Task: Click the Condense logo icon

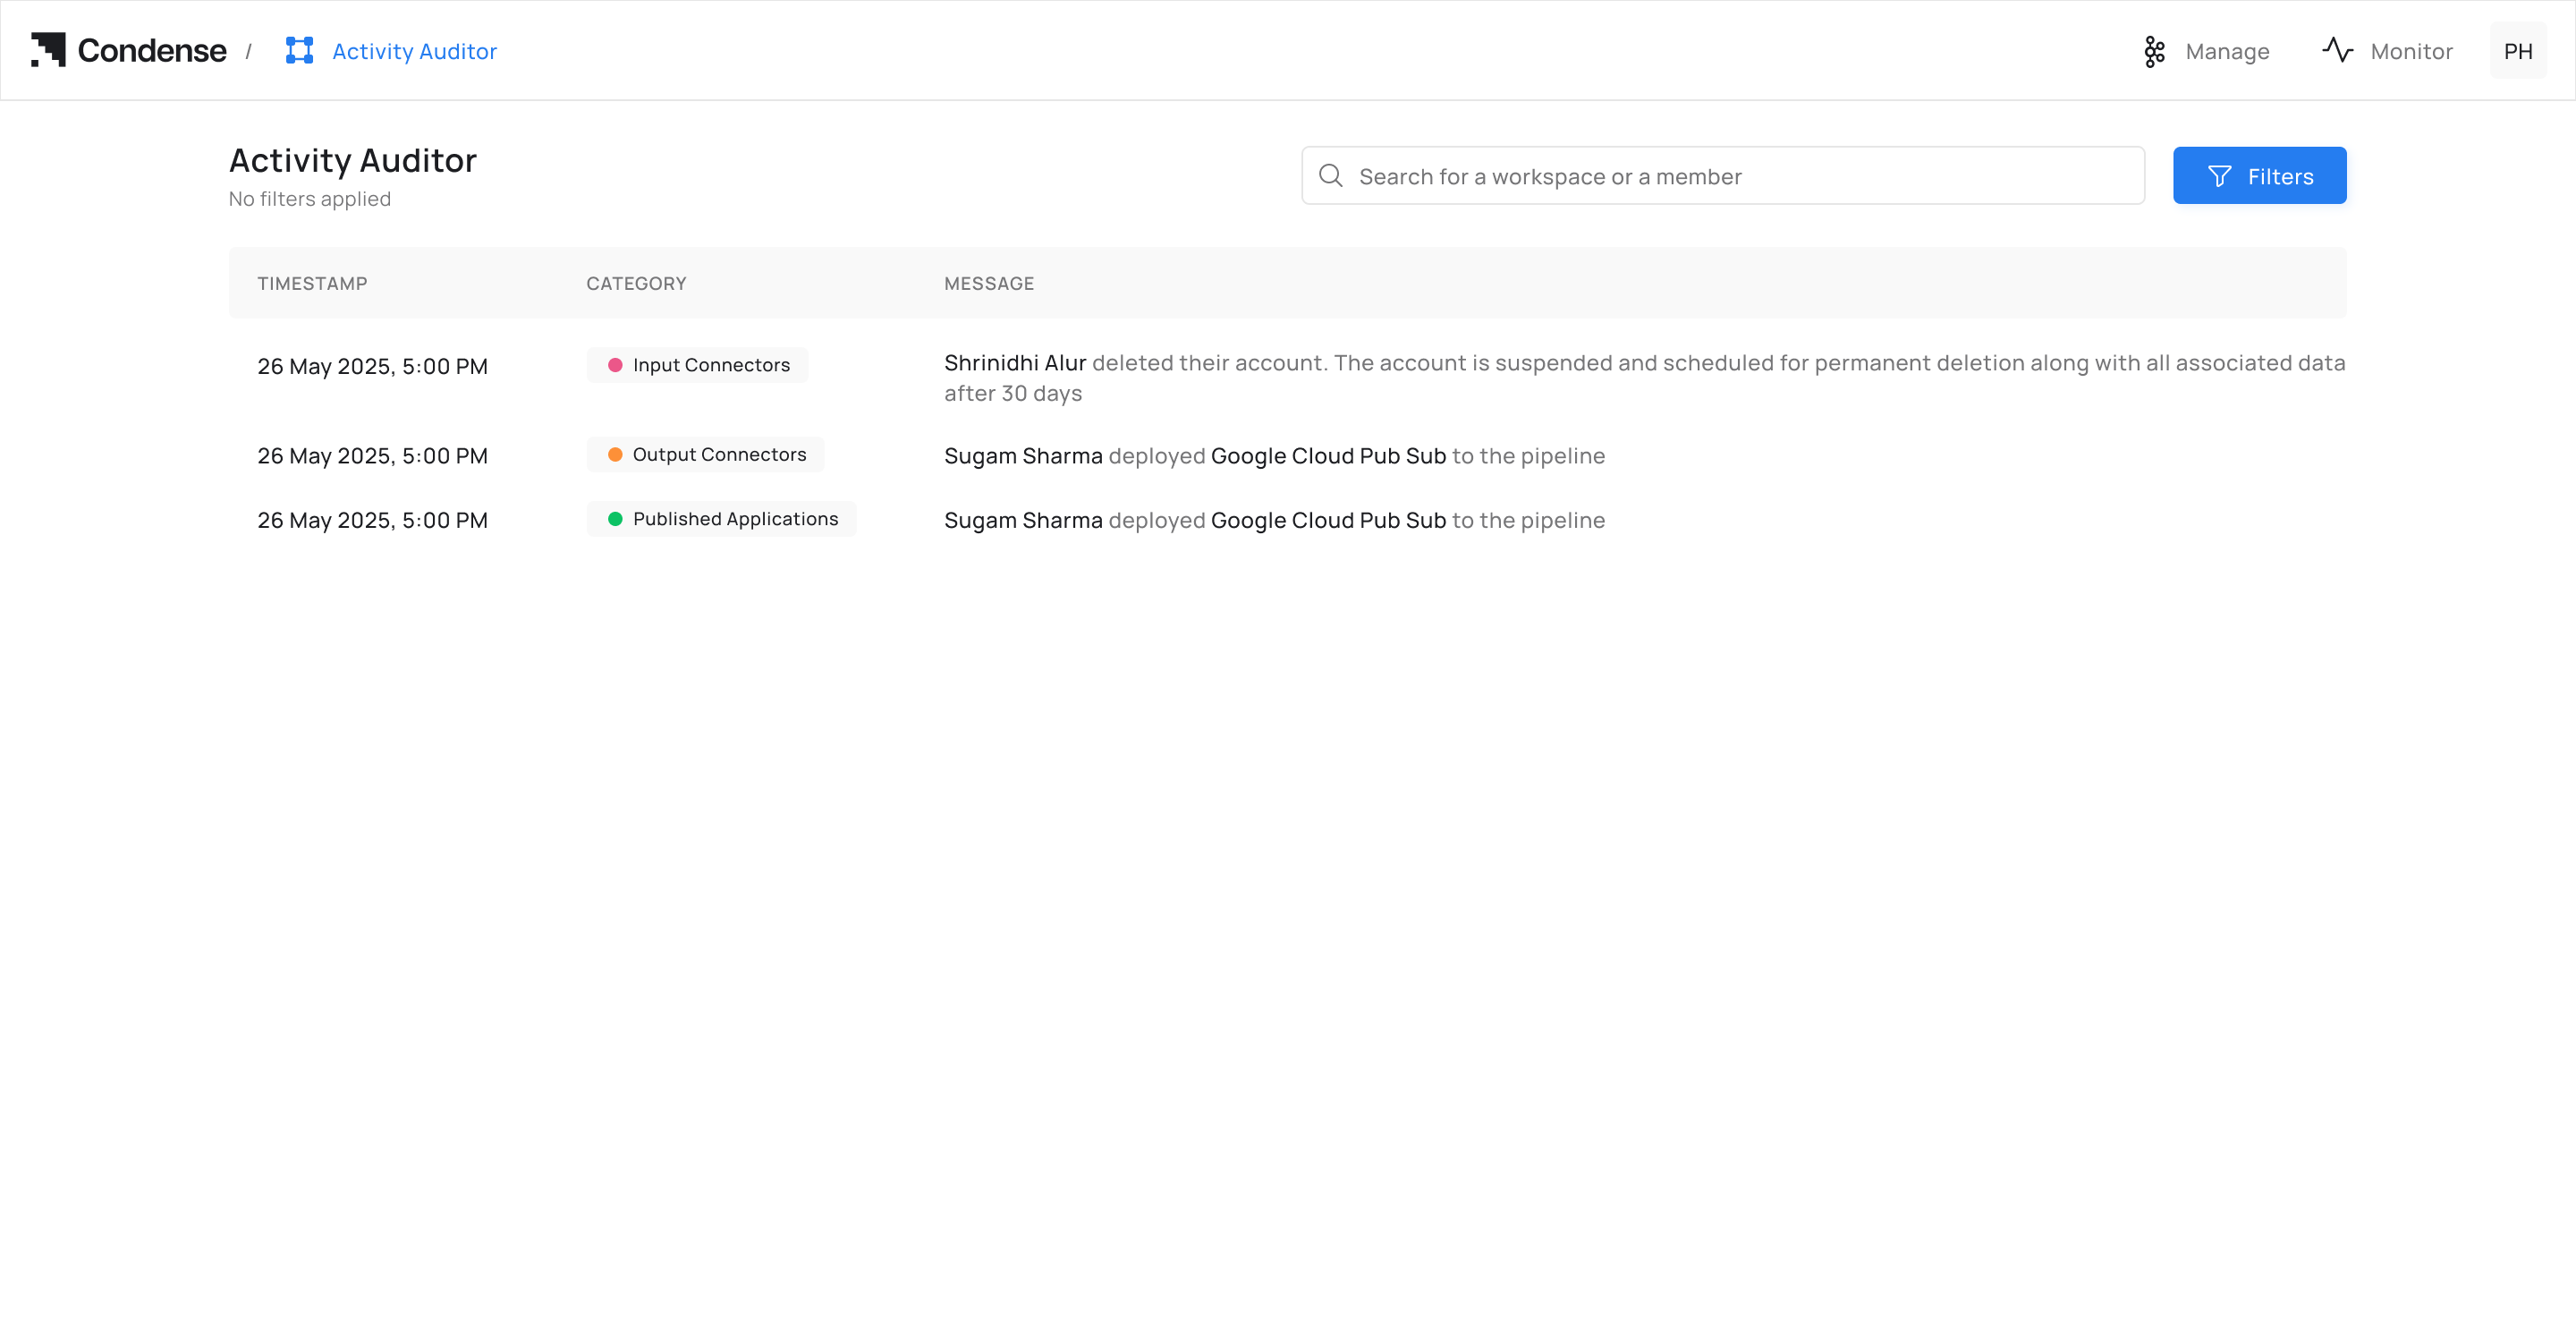Action: pos(48,50)
